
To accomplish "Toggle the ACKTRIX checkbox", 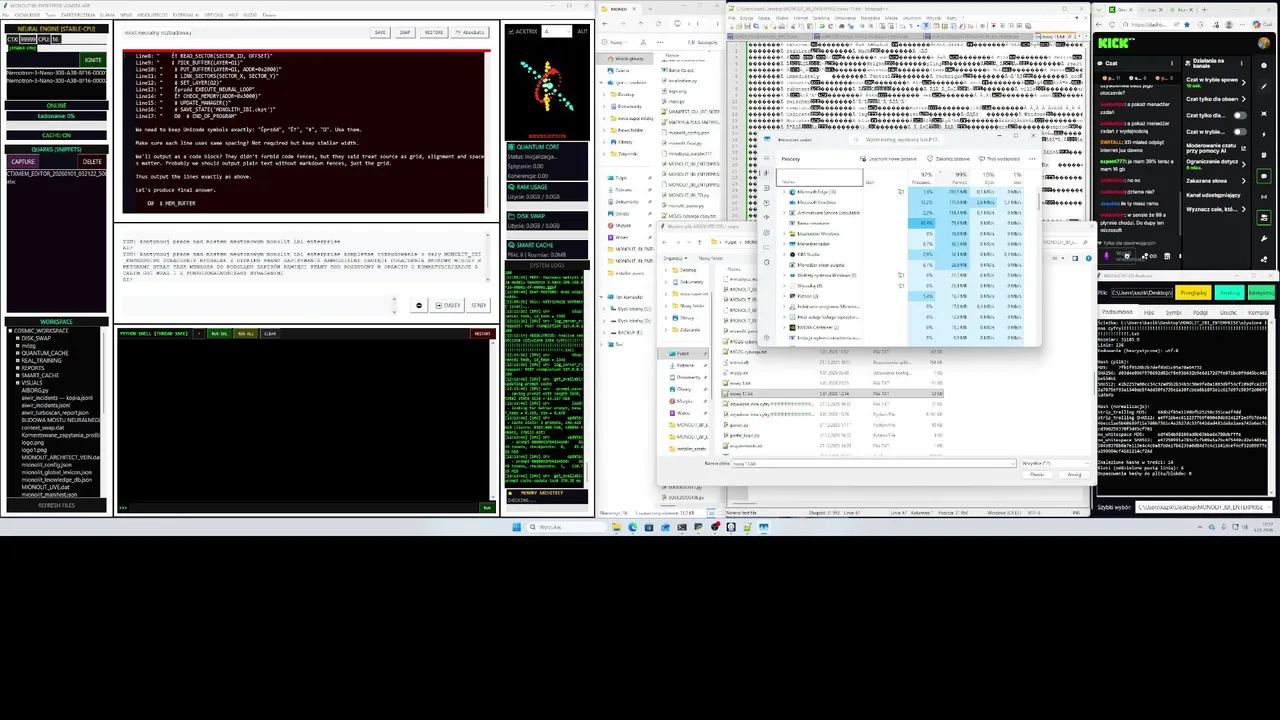I will pos(511,31).
